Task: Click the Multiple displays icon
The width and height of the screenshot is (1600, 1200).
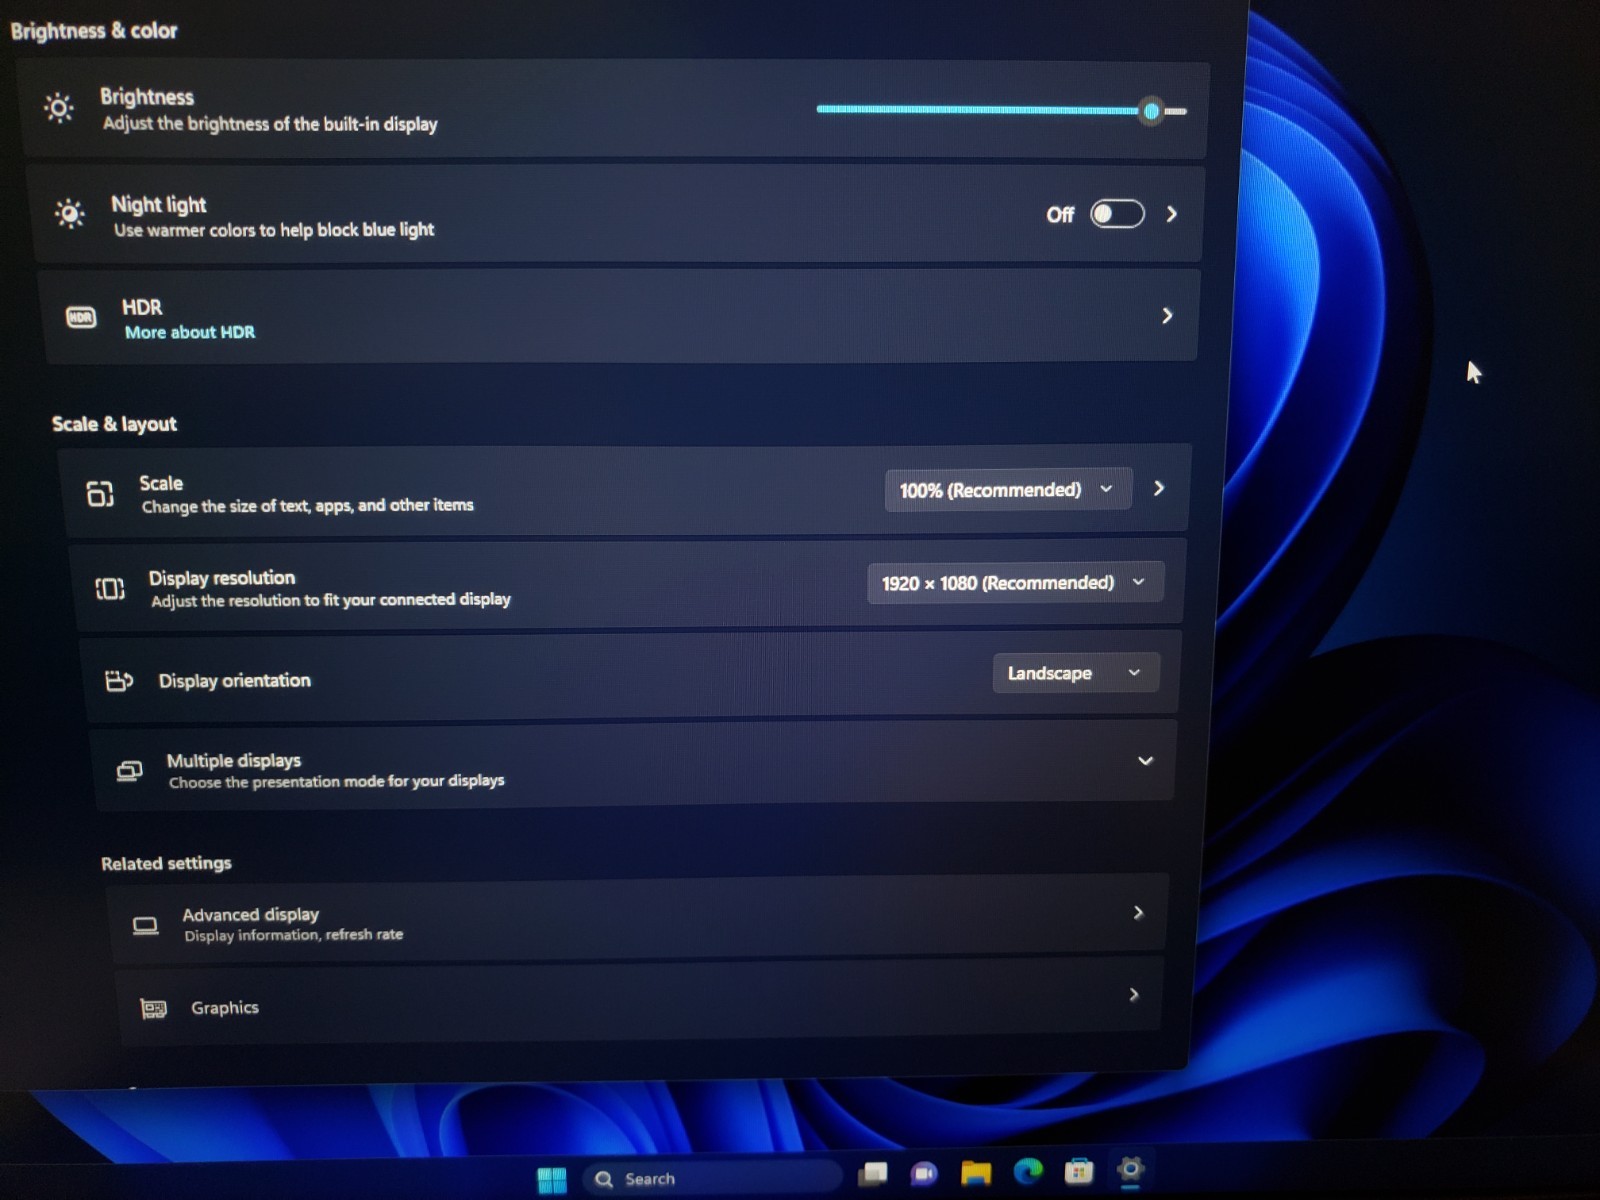Action: pos(129,771)
